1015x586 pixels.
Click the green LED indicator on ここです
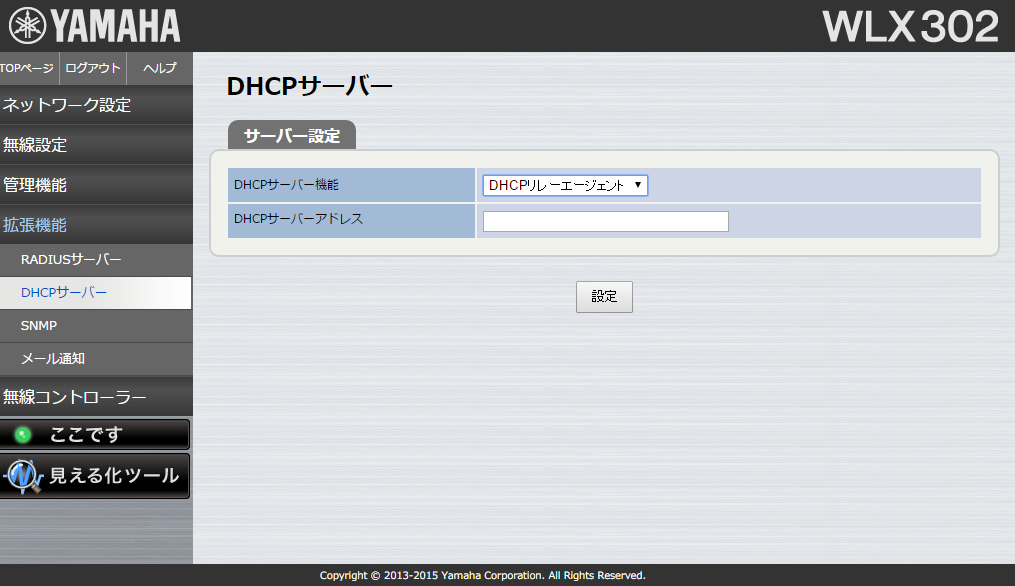21,433
